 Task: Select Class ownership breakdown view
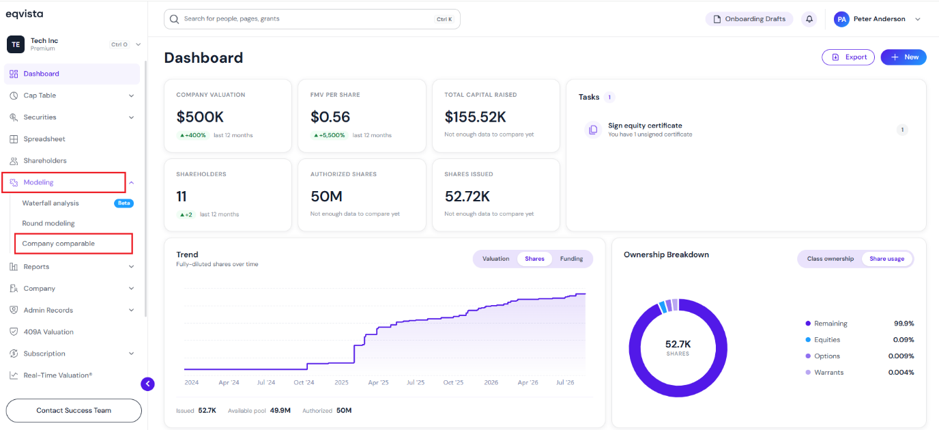[x=830, y=259]
